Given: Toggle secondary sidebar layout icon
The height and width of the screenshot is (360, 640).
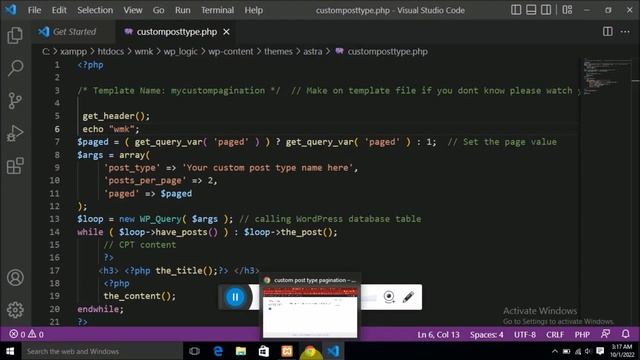Looking at the screenshot, I should point(546,10).
